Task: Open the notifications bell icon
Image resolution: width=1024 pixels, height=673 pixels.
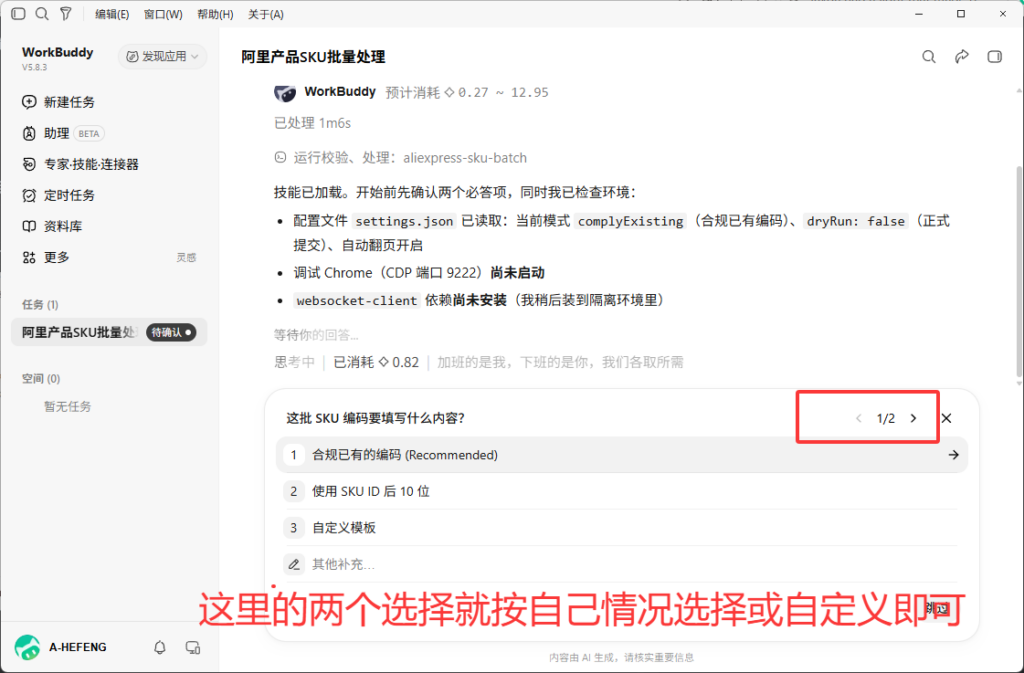Action: click(160, 647)
